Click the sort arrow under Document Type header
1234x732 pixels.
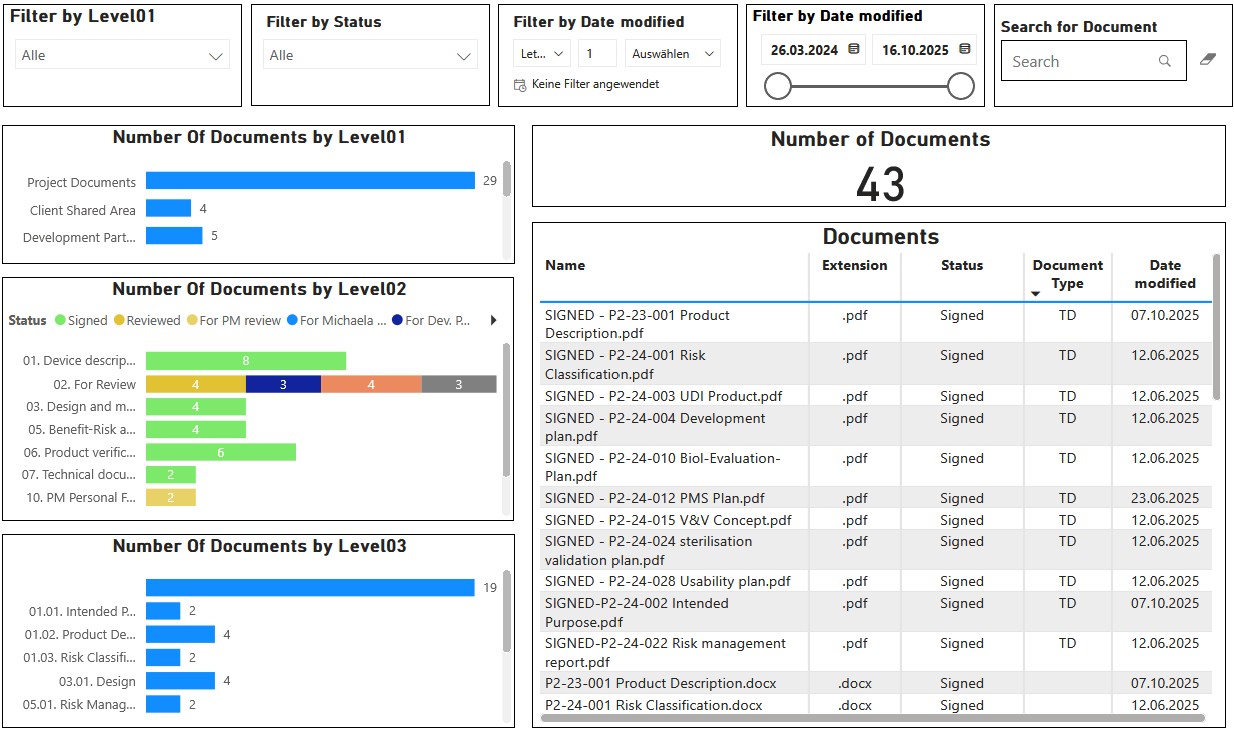(x=1036, y=293)
